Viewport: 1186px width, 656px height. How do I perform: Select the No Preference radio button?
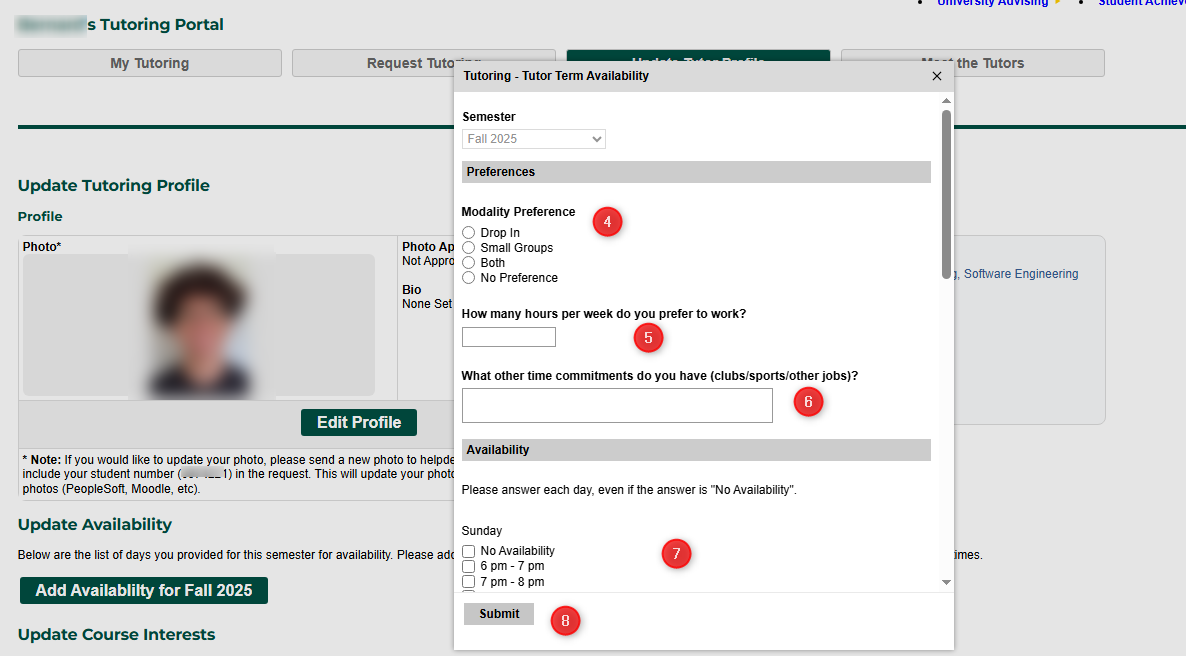(469, 278)
